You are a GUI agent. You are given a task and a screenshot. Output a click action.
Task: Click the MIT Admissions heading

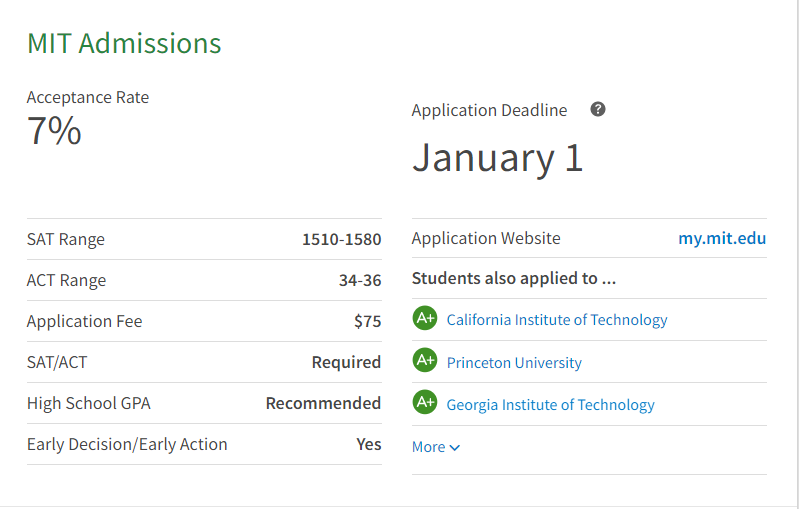(124, 44)
